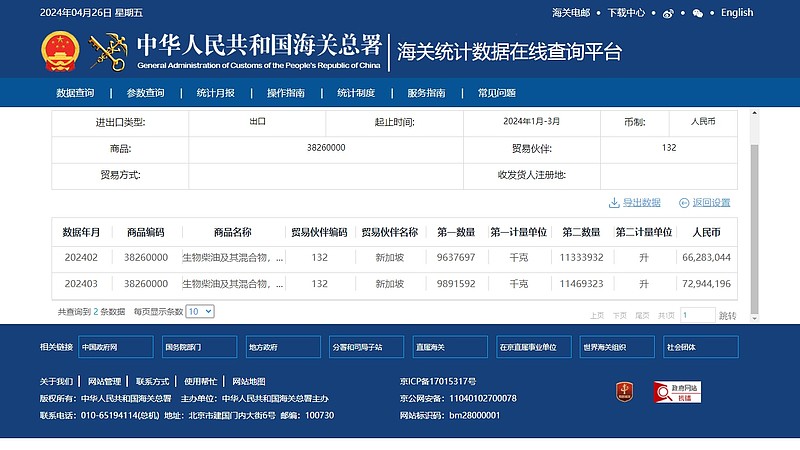Expand the 地方政府 related links box
This screenshot has height=450, width=800.
(283, 347)
